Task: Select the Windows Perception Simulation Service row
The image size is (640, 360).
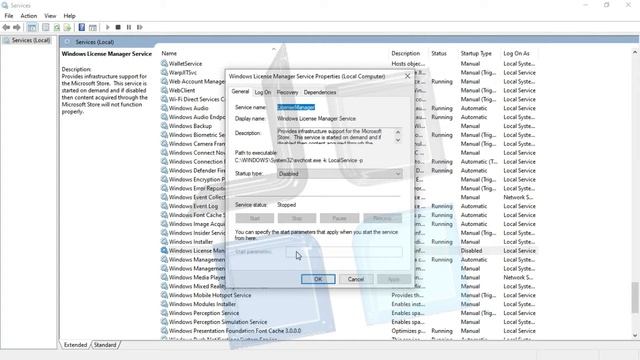Action: point(349,322)
